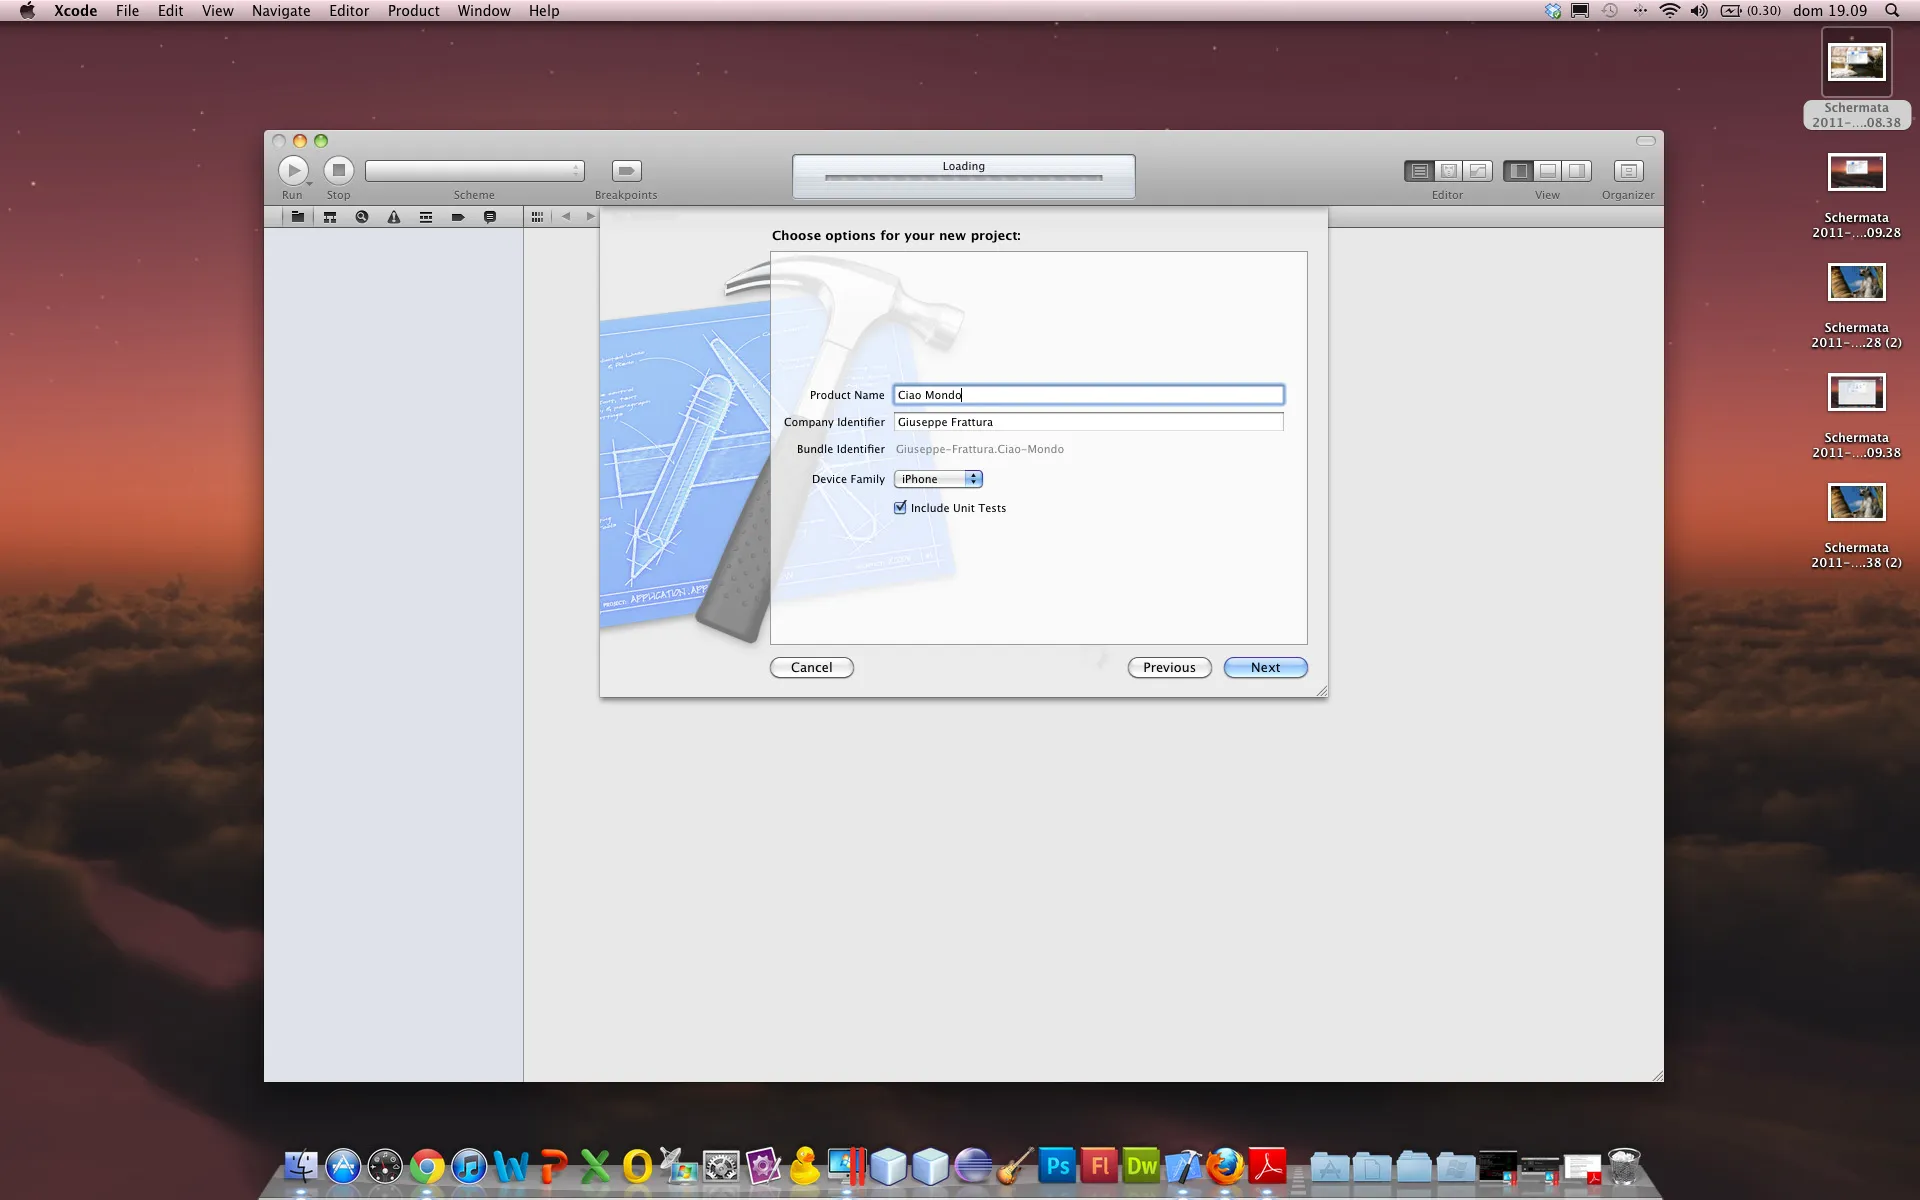Open the search navigator magnifier icon
Viewport: 1920px width, 1200px height.
click(362, 217)
